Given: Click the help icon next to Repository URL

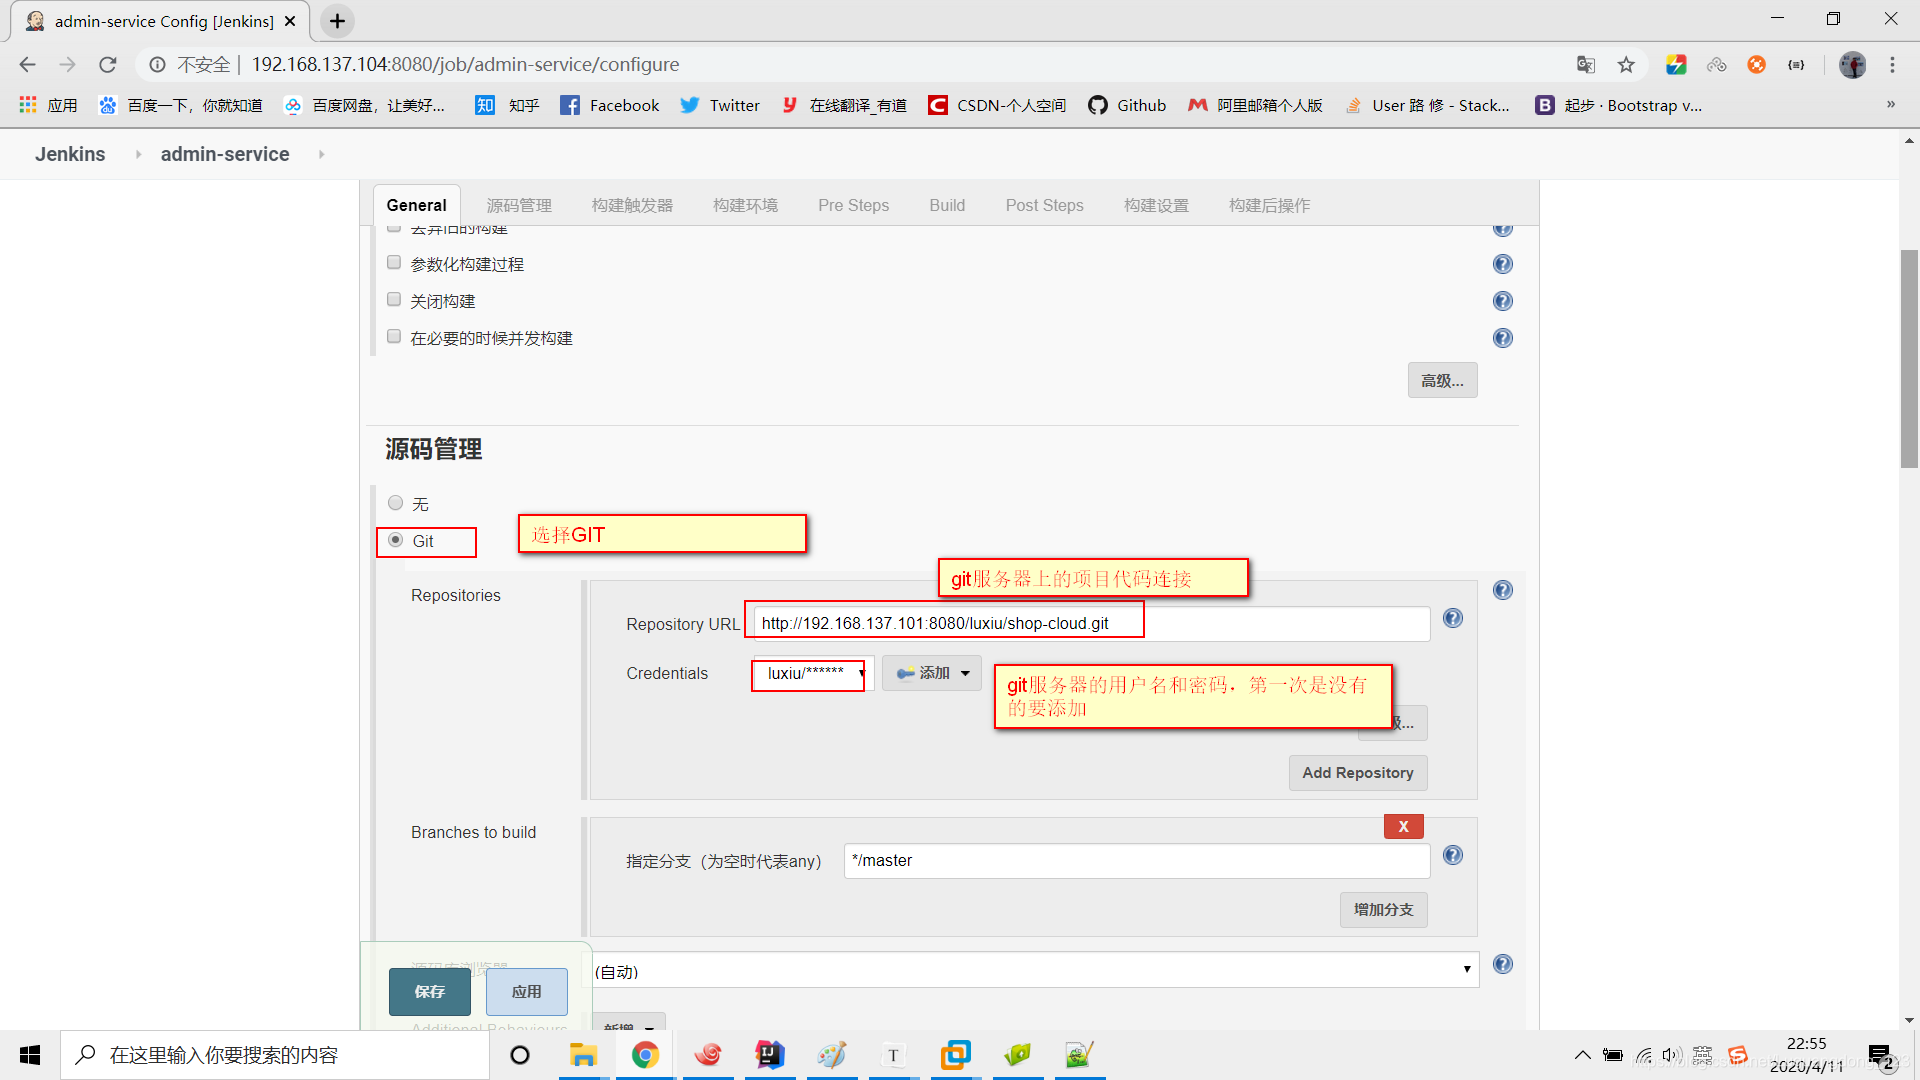Looking at the screenshot, I should tap(1453, 618).
